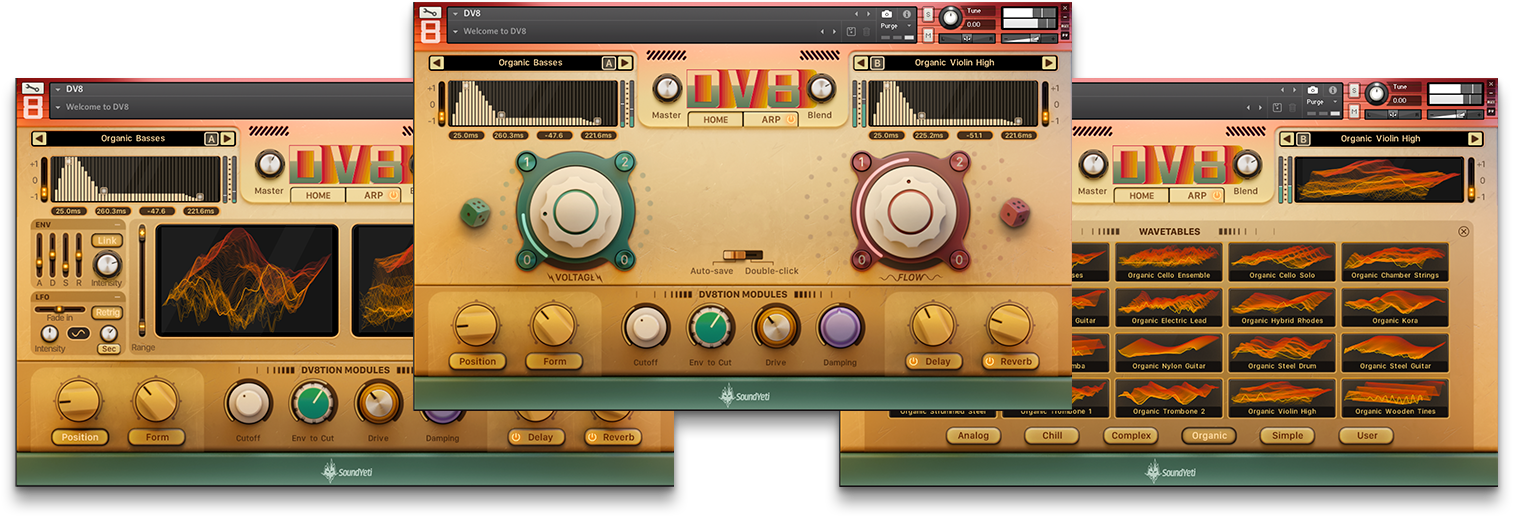Toggle the LFO Retrig button in the left window

tap(107, 313)
